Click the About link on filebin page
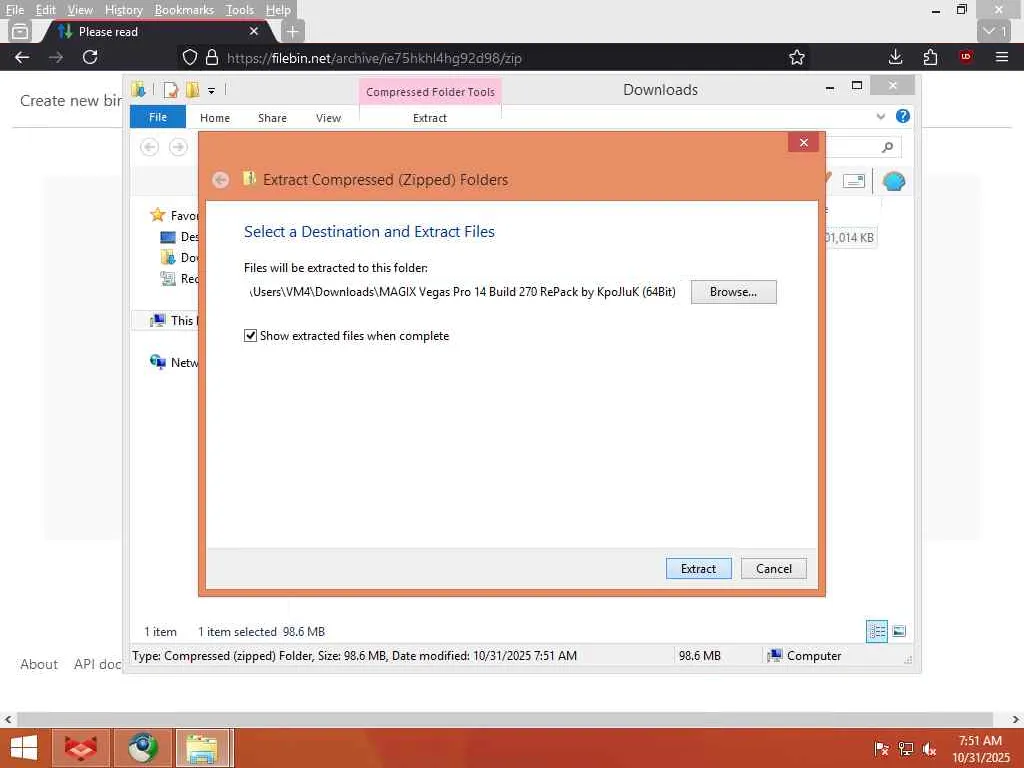This screenshot has width=1024, height=768. pyautogui.click(x=39, y=664)
